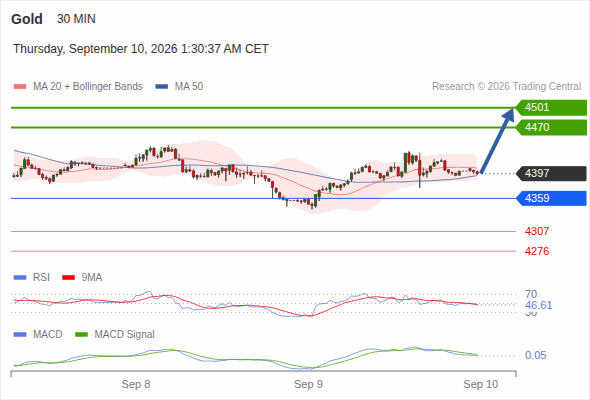Select the blue 4359 pivot tag
The image size is (590, 400).
551,198
